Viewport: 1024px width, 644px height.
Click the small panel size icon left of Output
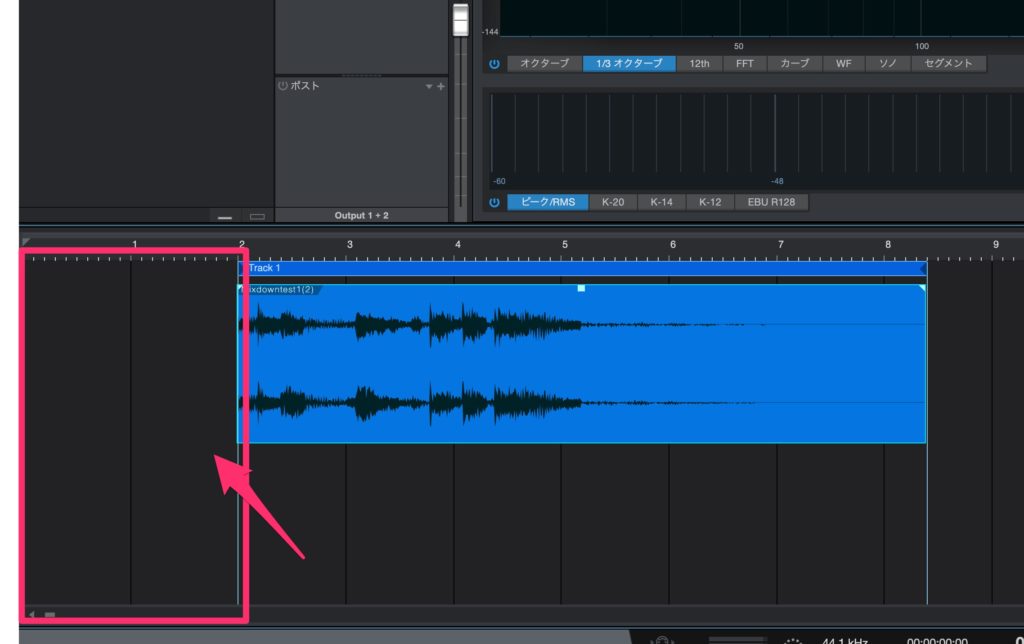pyautogui.click(x=225, y=216)
